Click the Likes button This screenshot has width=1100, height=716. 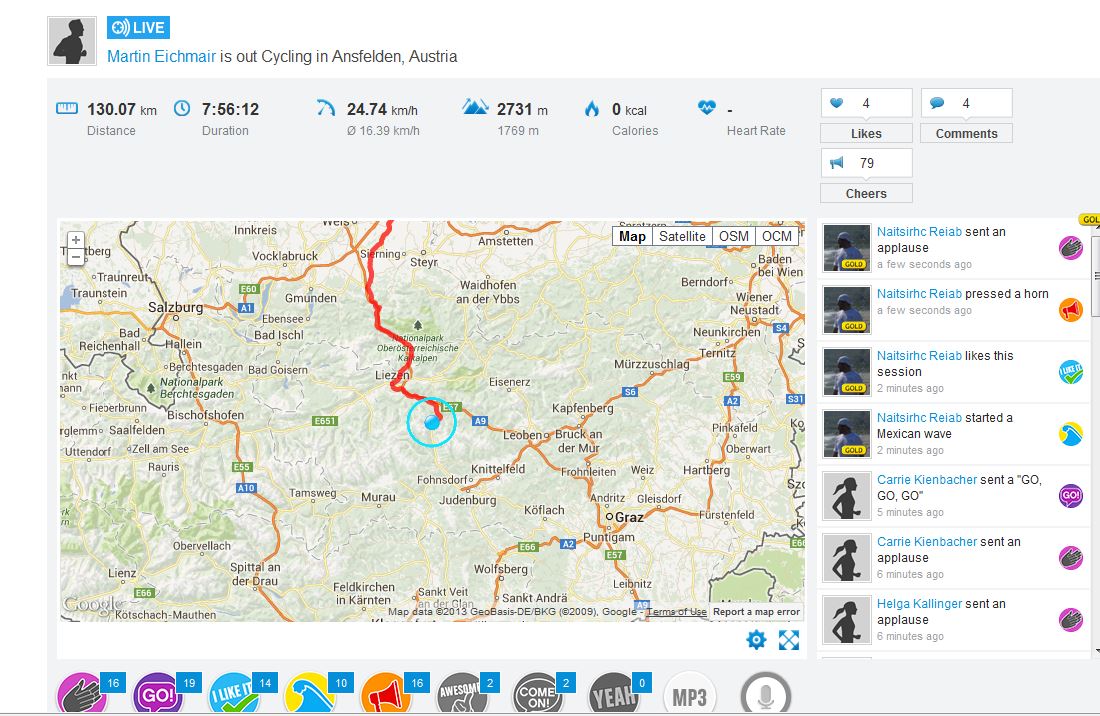click(866, 133)
